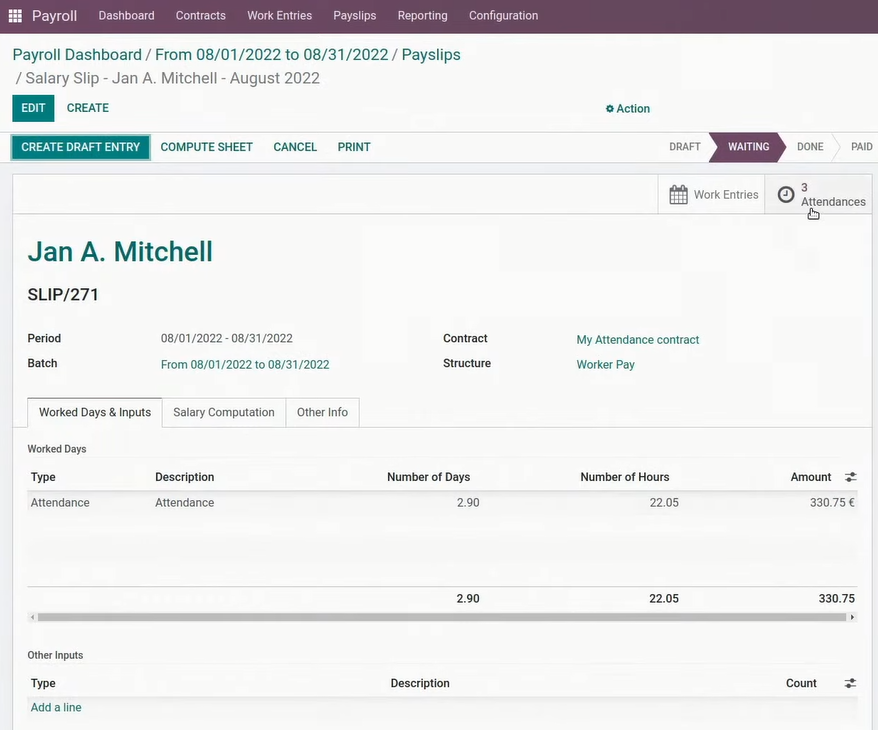
Task: Select the DRAFT status stage
Action: (x=685, y=147)
